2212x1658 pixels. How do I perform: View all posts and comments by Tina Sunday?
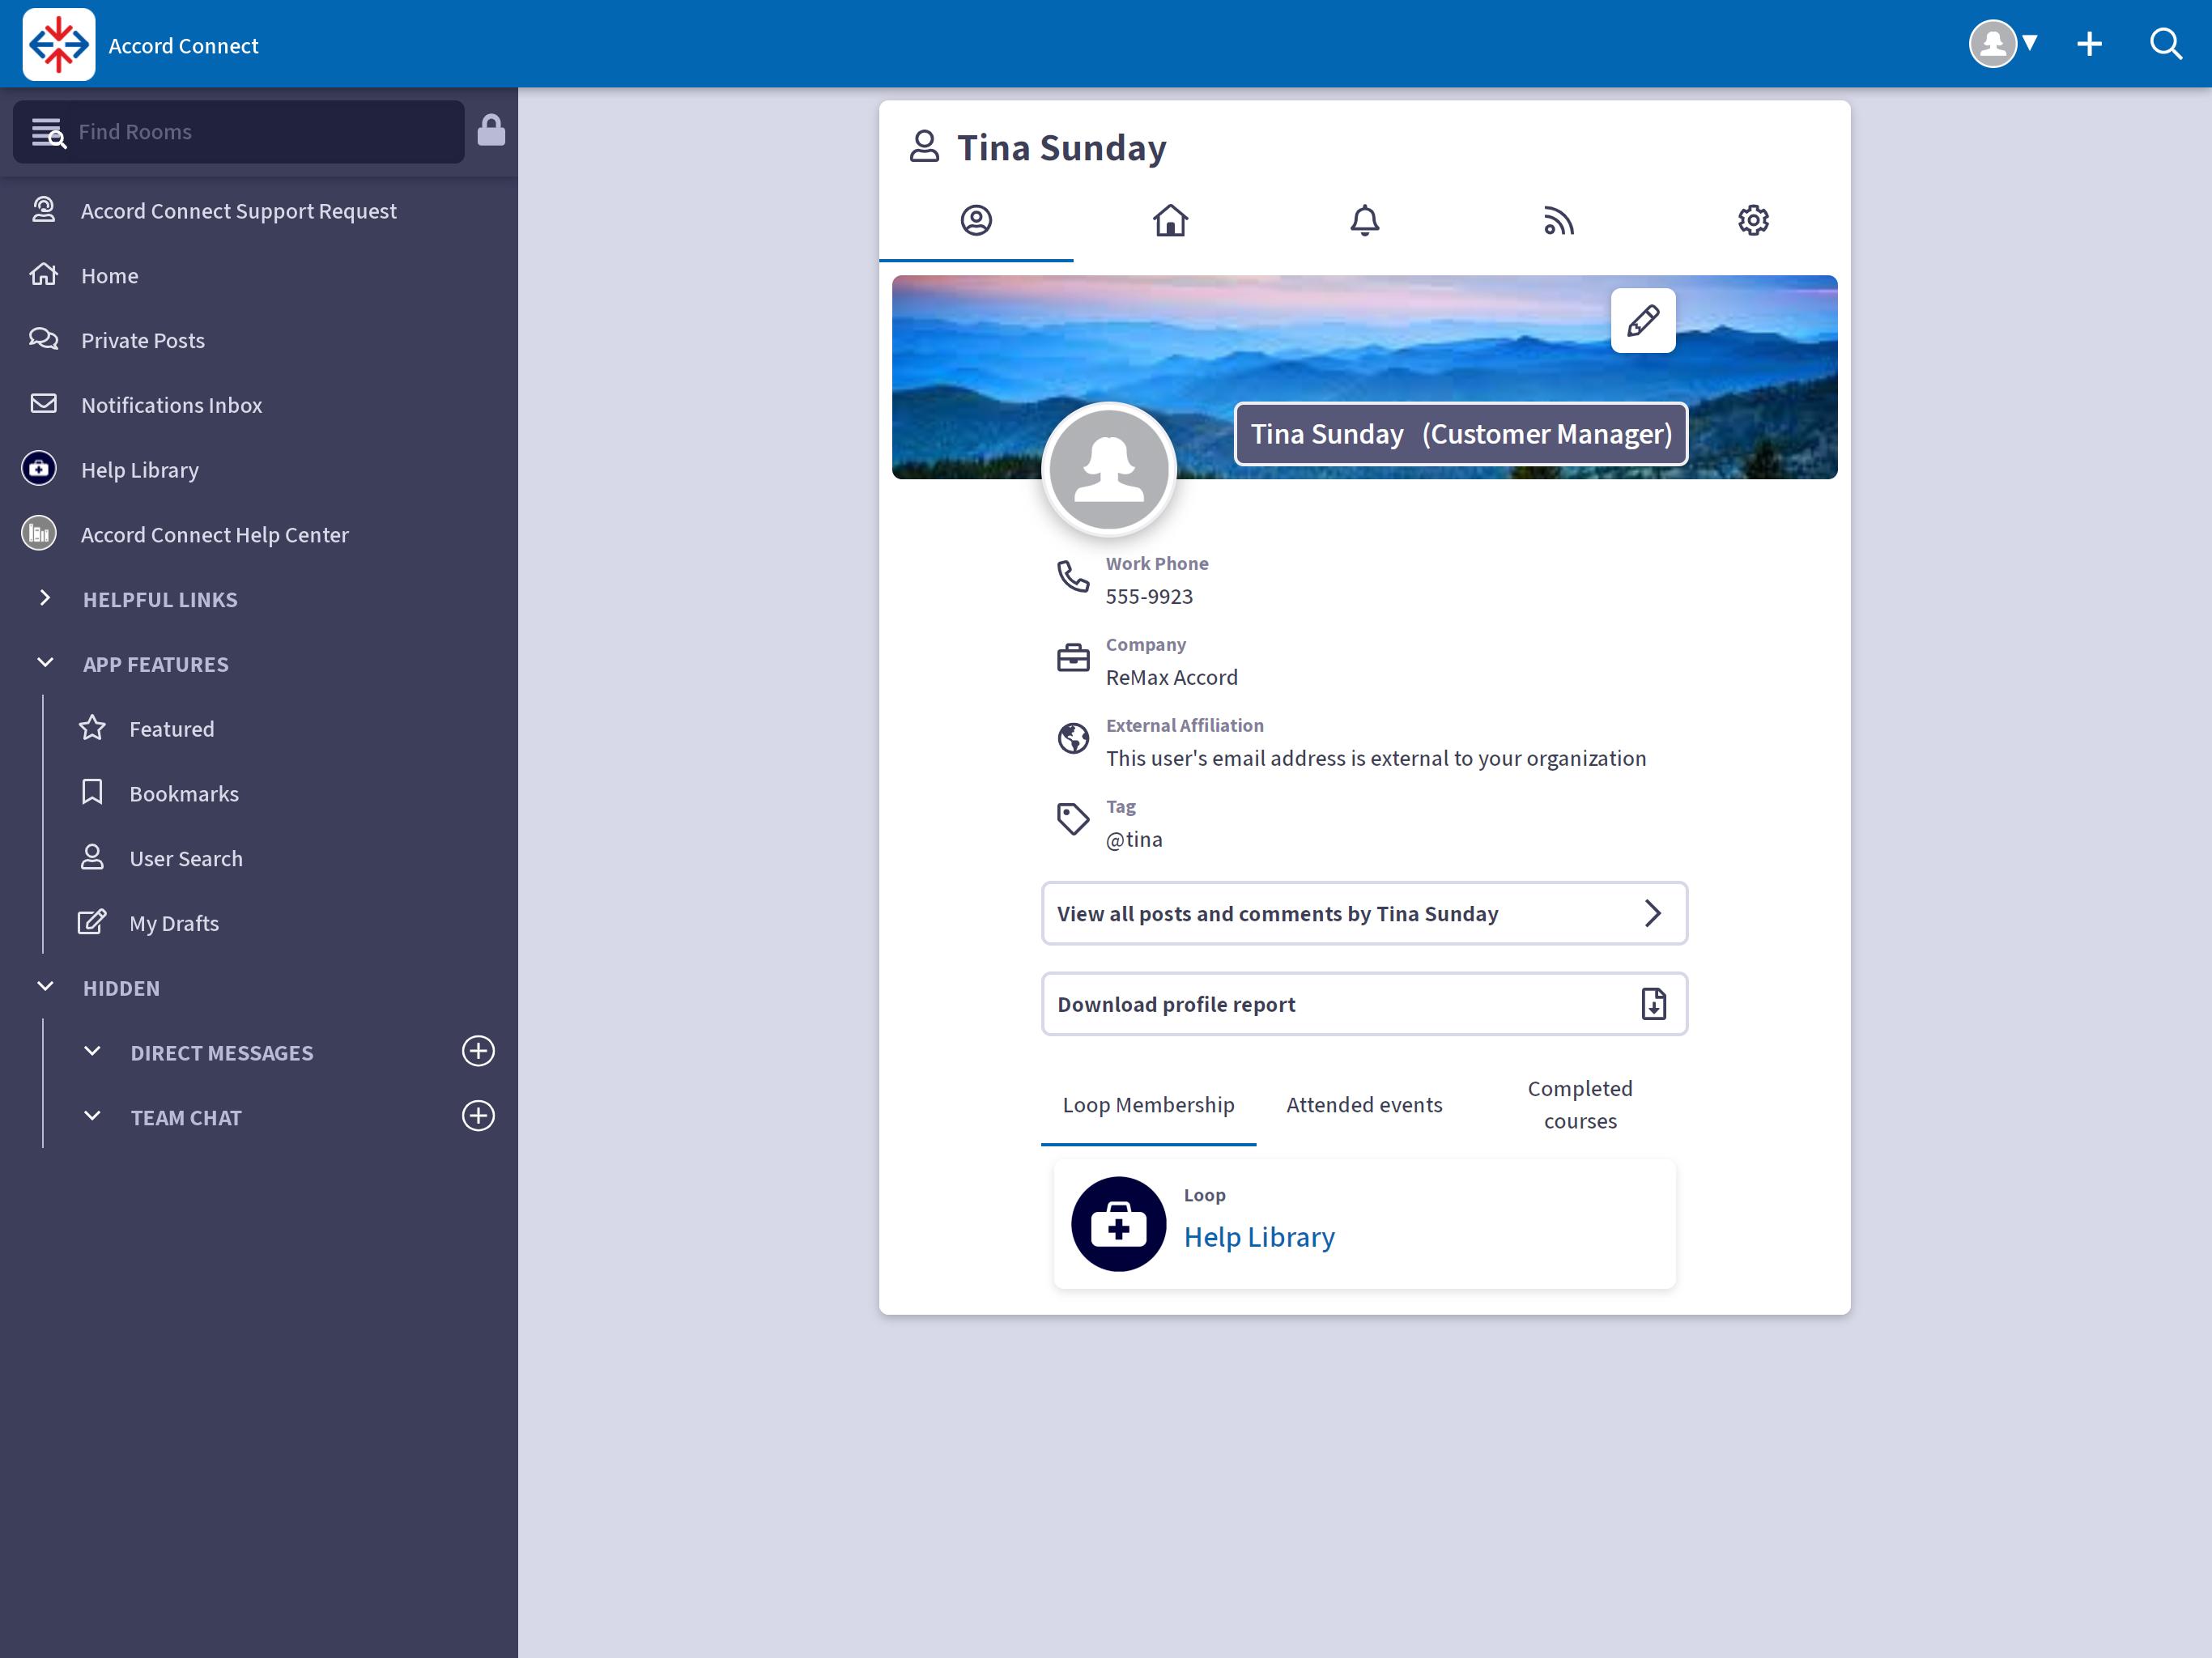pyautogui.click(x=1364, y=913)
